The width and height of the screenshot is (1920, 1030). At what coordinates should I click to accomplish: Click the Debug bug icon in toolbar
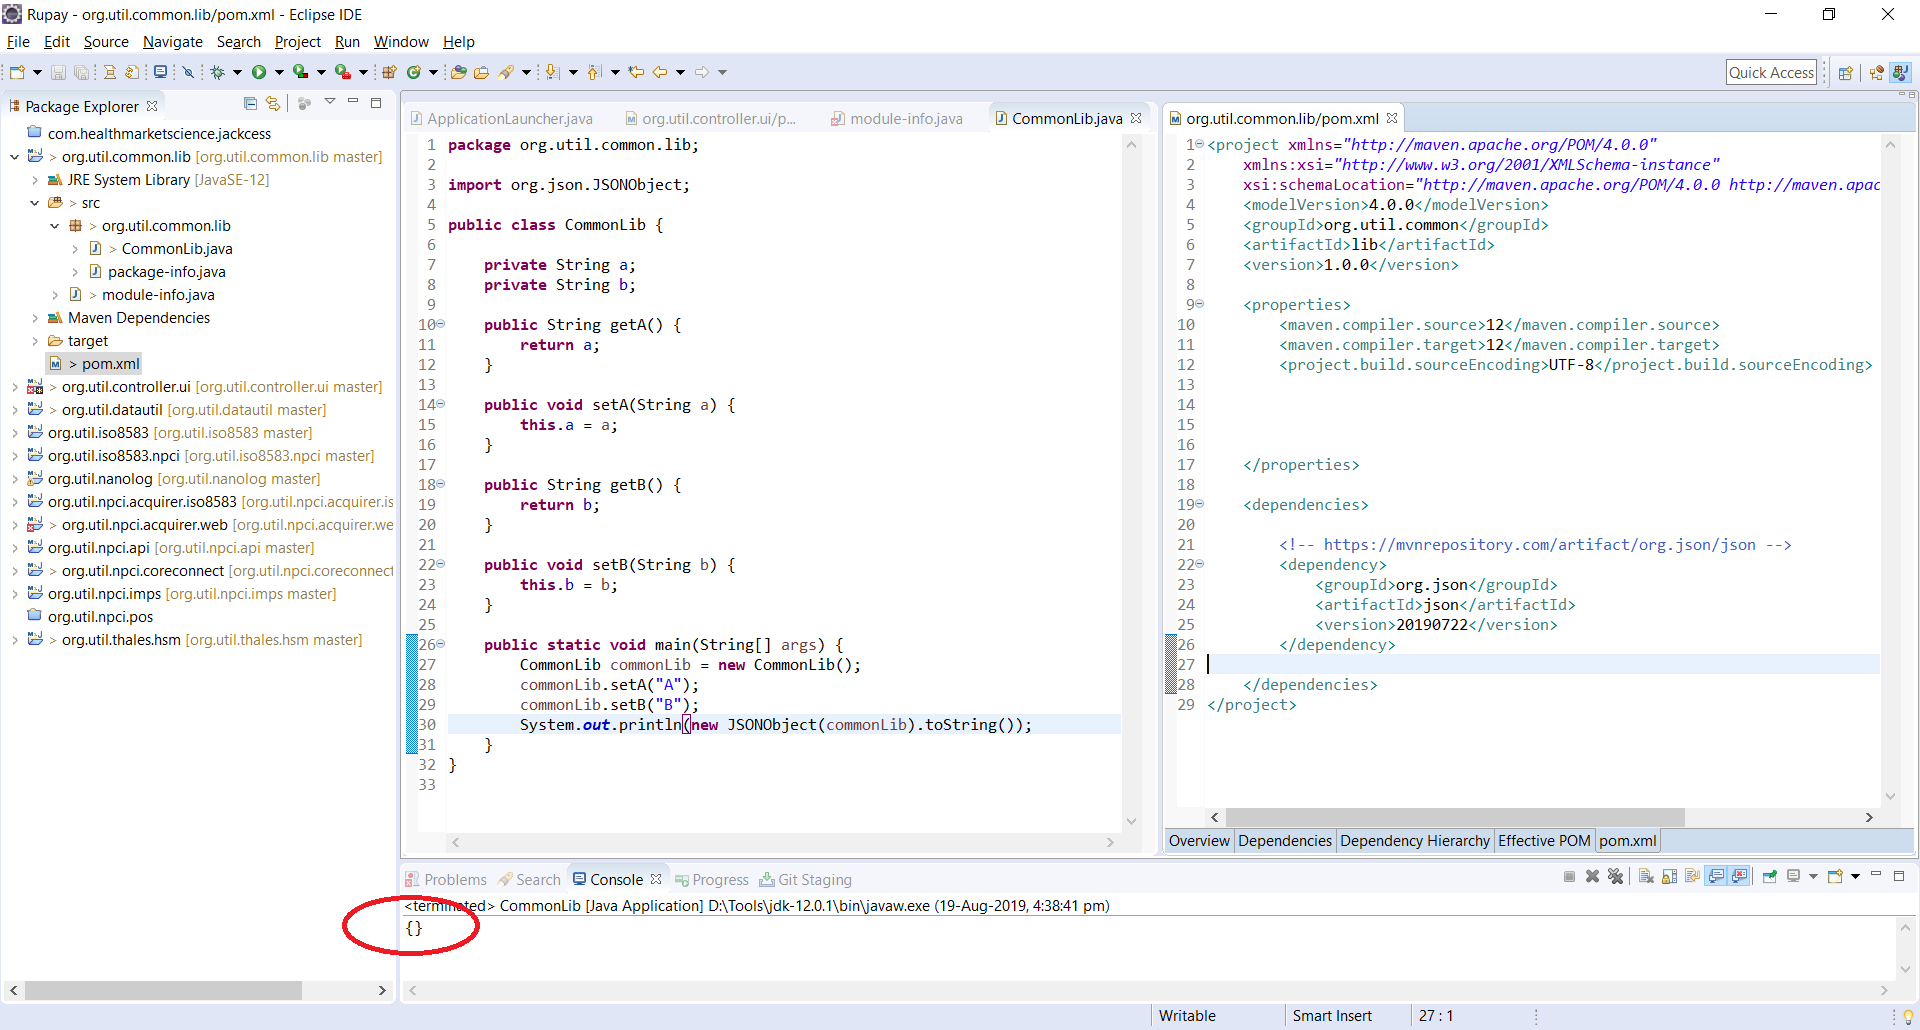point(217,72)
